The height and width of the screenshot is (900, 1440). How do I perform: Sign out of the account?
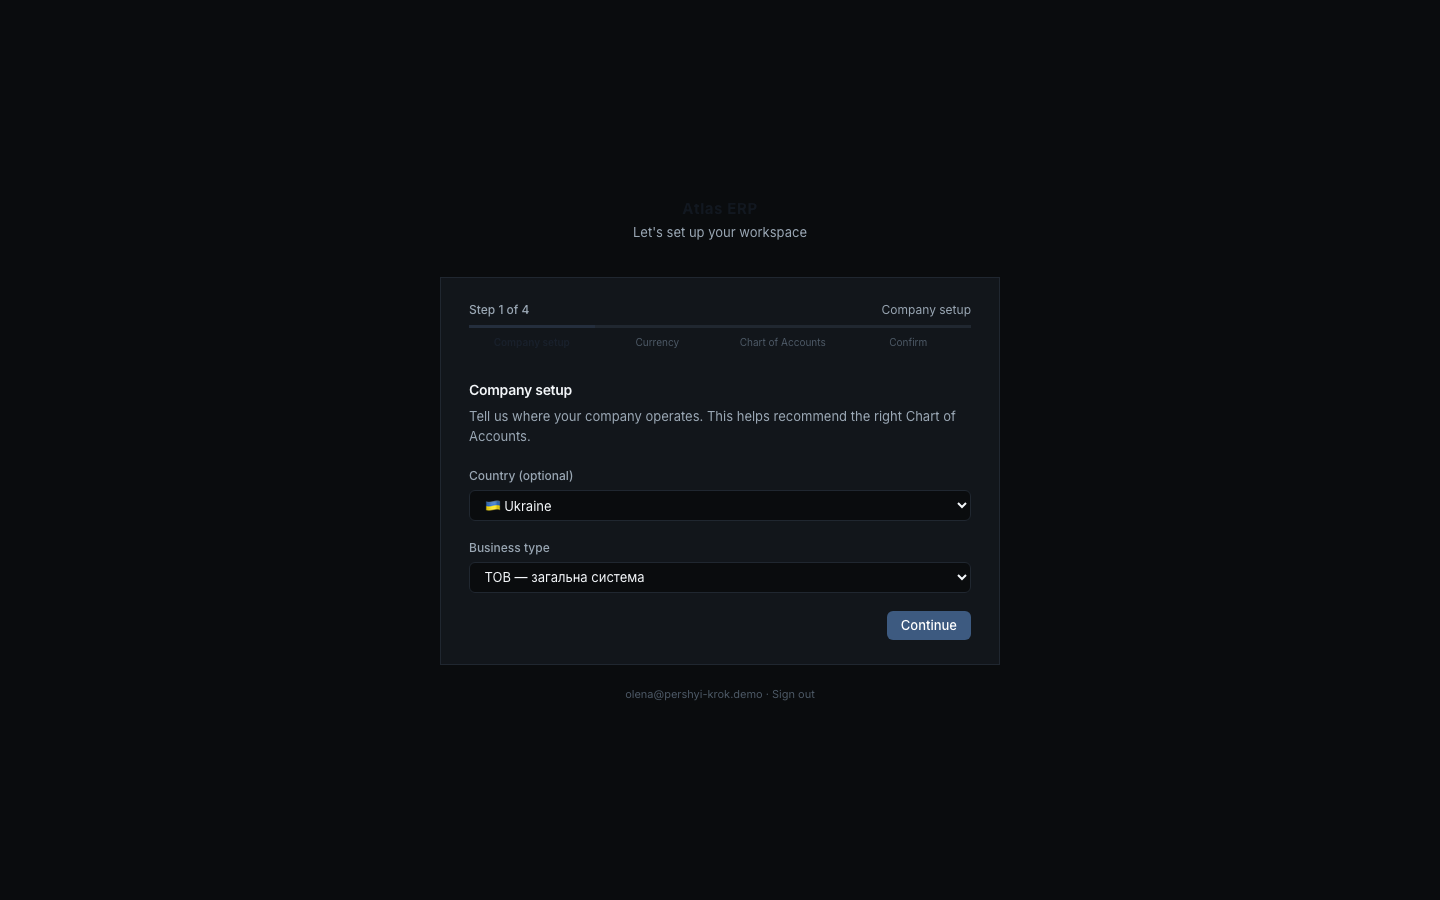pyautogui.click(x=793, y=694)
